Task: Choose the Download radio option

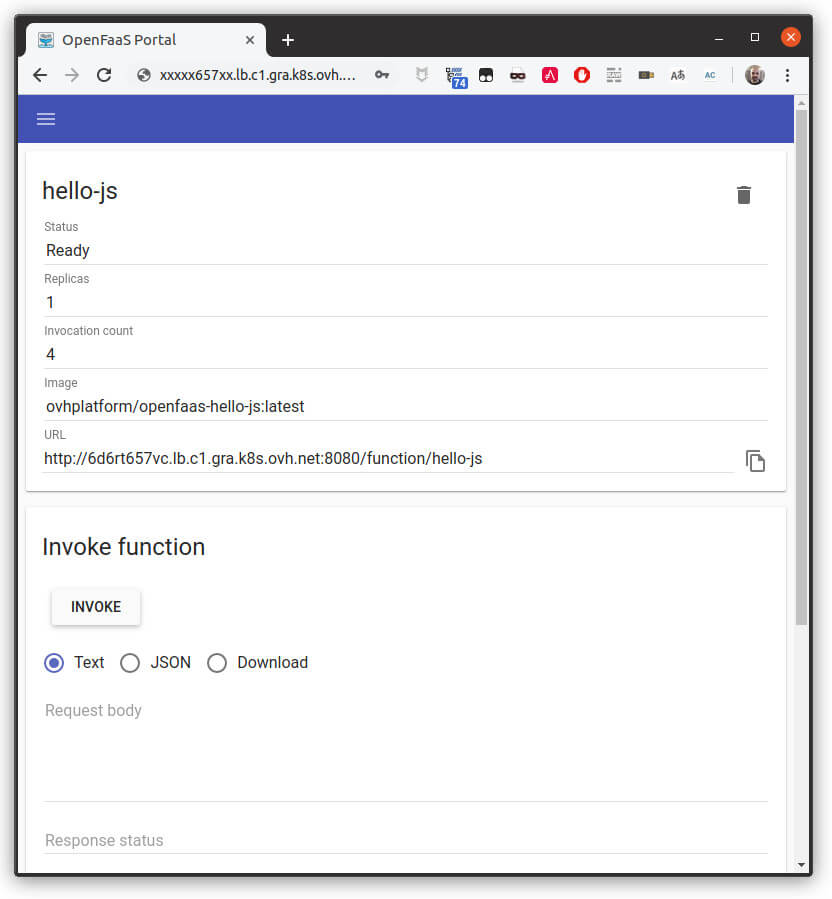Action: (x=217, y=663)
